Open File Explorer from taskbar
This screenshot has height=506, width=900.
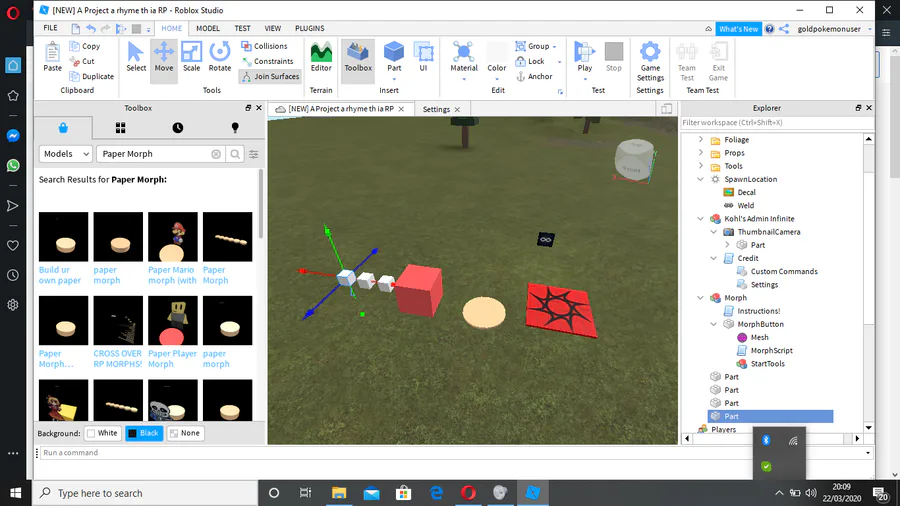(x=339, y=493)
